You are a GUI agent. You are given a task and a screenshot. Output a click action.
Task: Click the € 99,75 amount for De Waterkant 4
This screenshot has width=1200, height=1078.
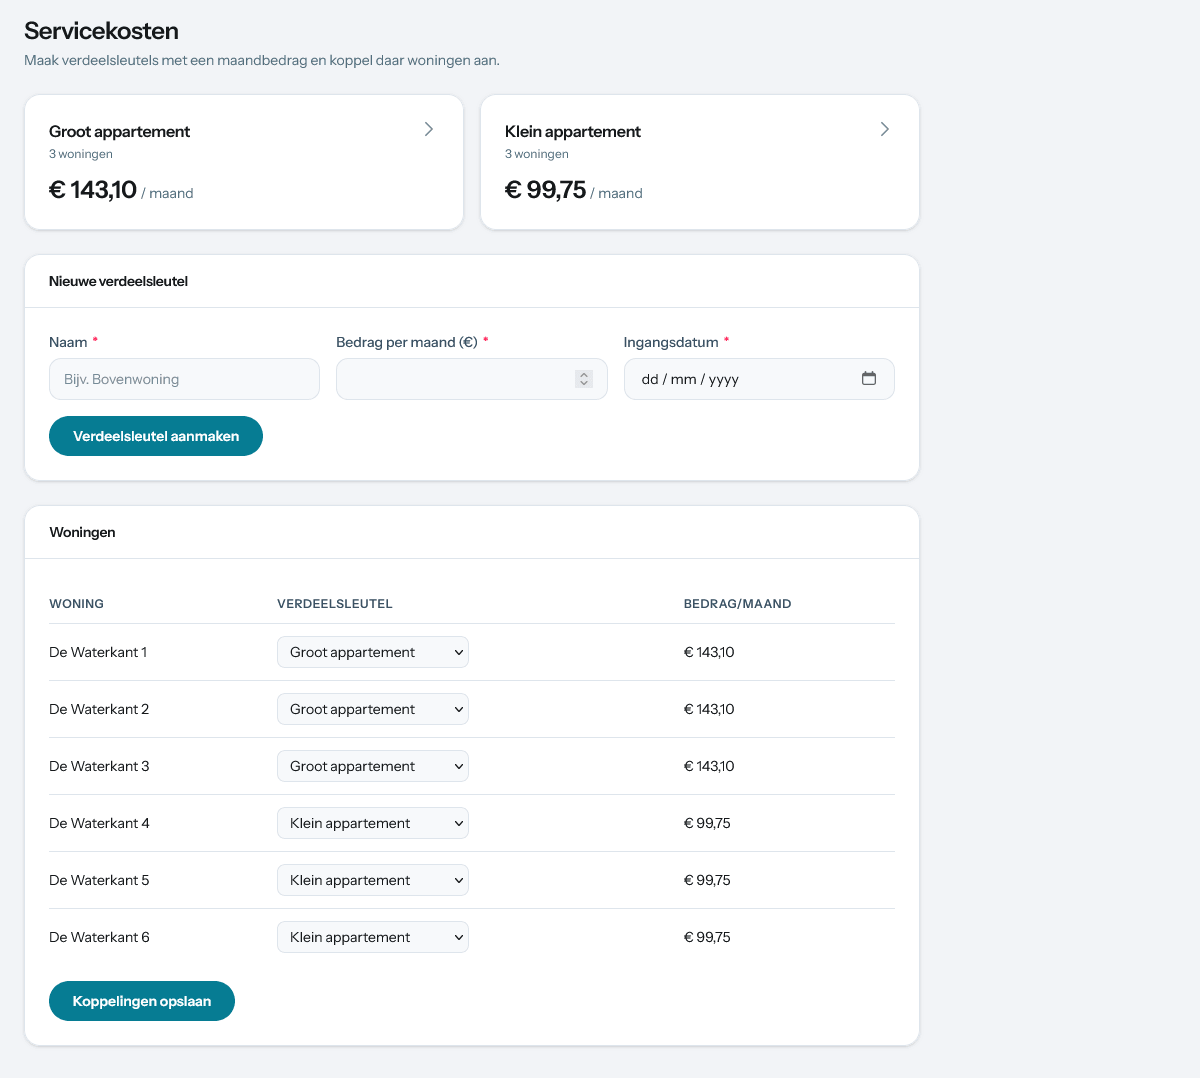pyautogui.click(x=707, y=823)
